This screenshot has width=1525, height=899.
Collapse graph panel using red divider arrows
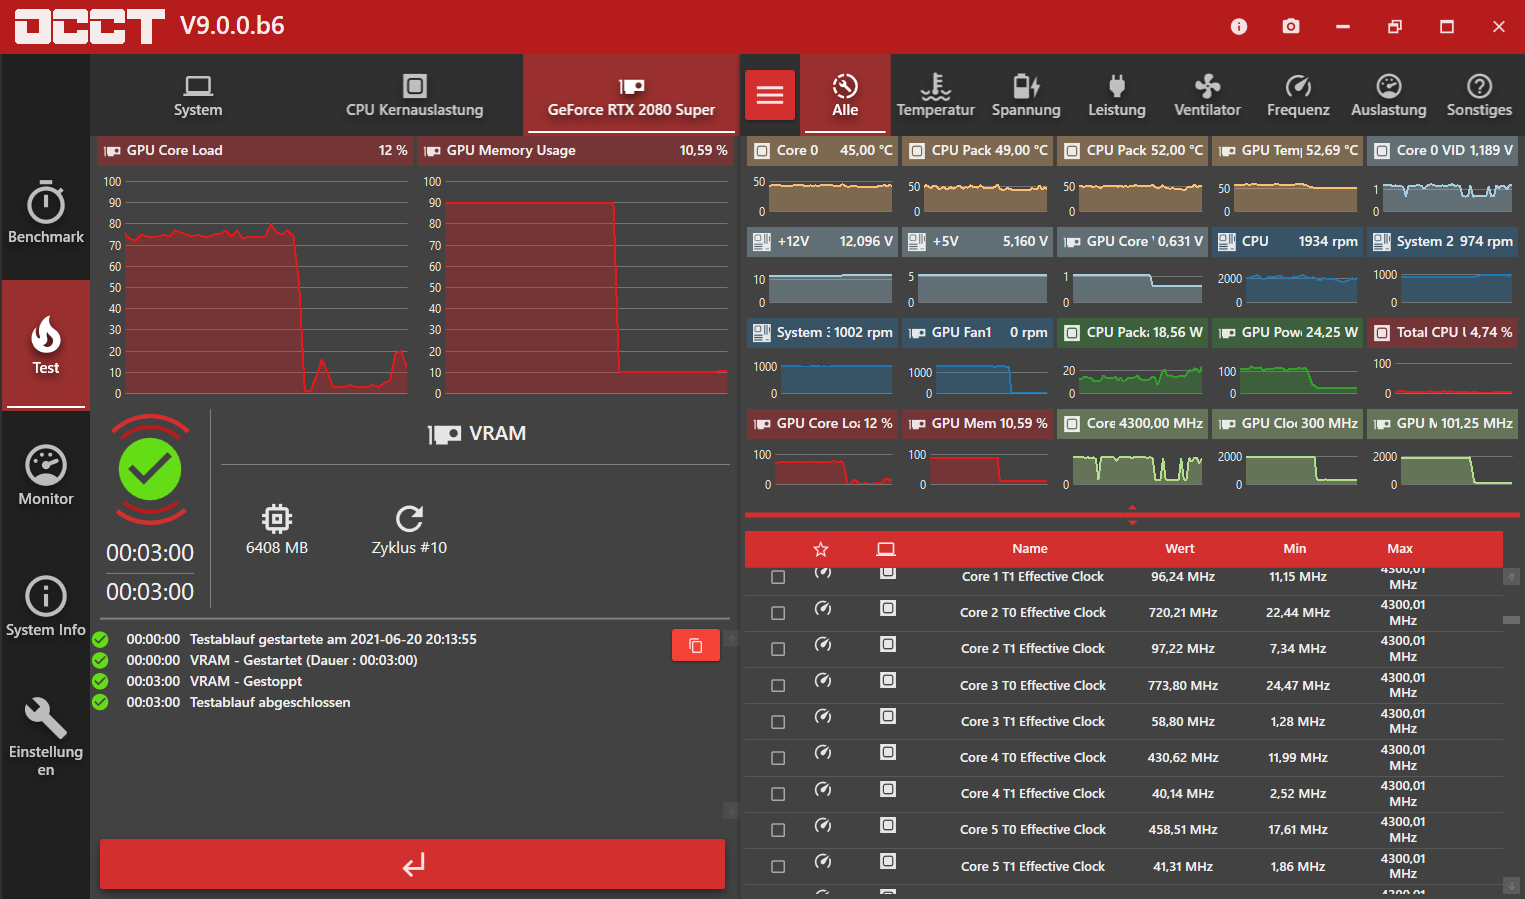[x=1132, y=515]
